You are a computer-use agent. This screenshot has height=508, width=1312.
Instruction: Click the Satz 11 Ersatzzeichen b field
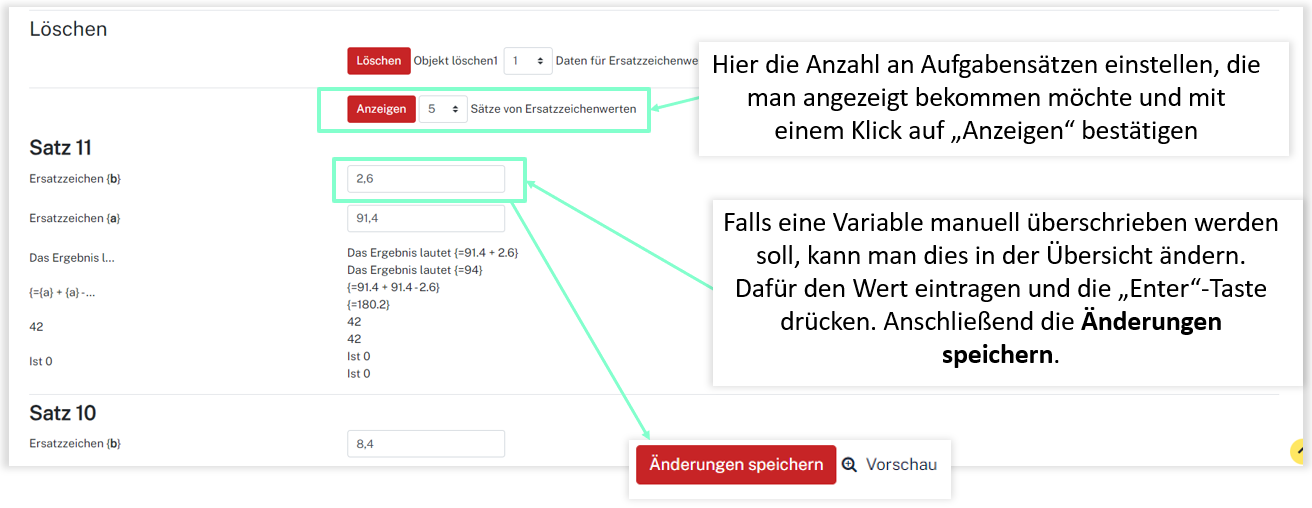coord(425,179)
